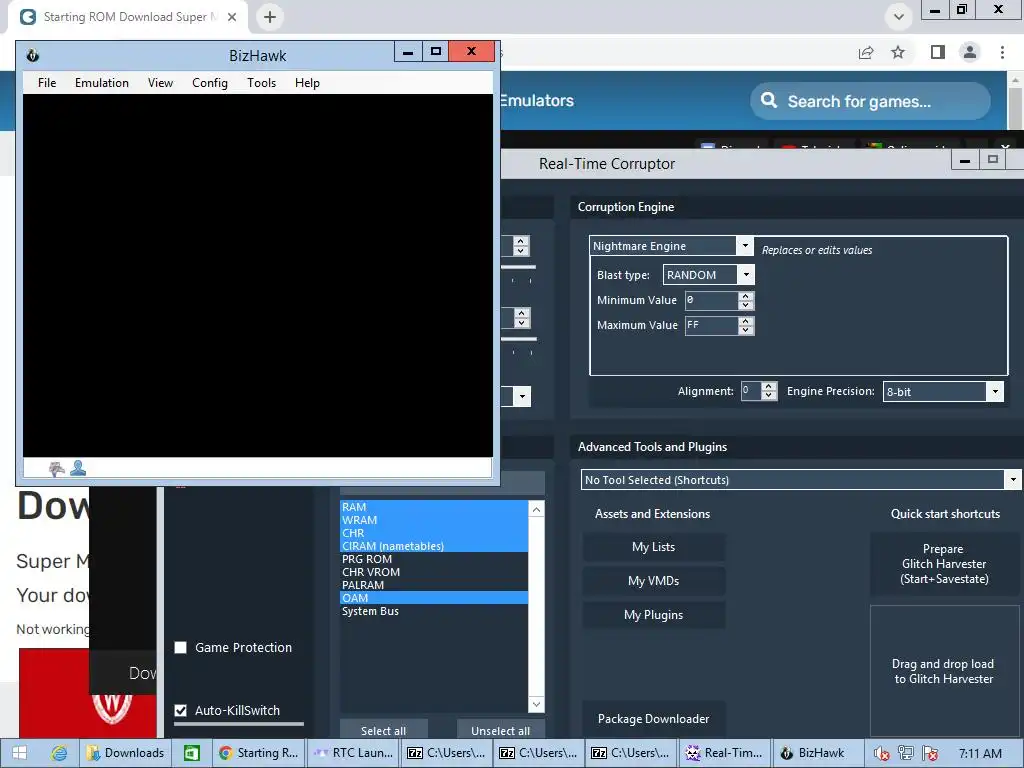Viewport: 1024px width, 768px height.
Task: Expand the No Tool Selected dropdown
Action: point(1012,480)
